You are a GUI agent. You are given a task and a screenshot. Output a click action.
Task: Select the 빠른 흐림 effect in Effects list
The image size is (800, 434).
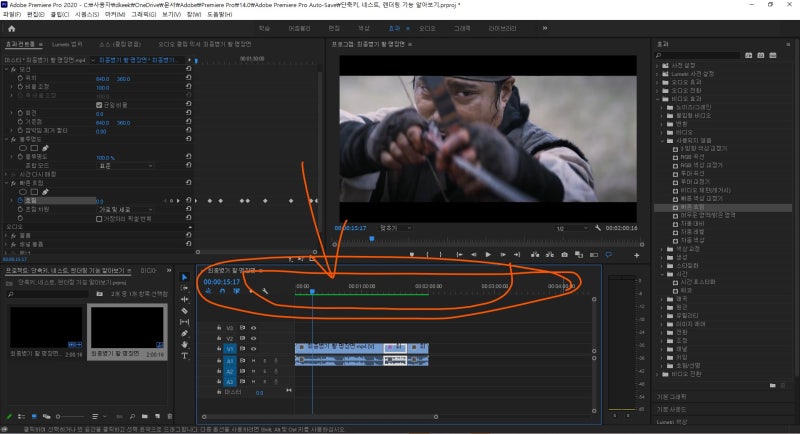[x=692, y=208]
